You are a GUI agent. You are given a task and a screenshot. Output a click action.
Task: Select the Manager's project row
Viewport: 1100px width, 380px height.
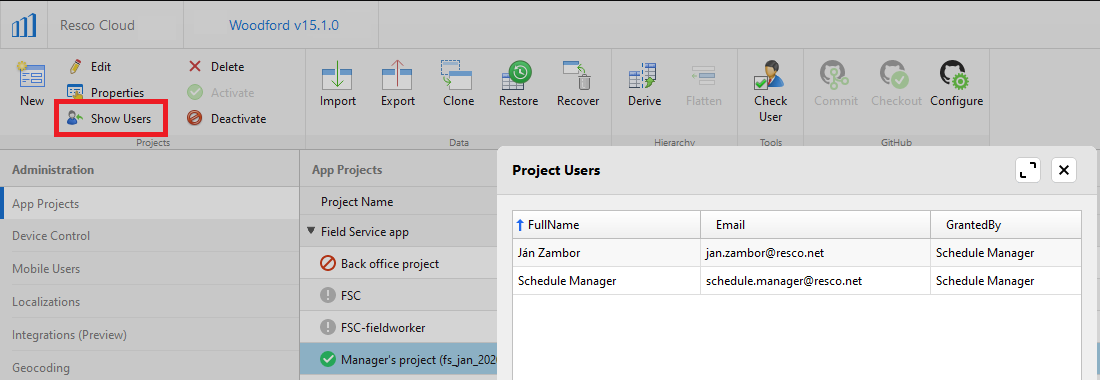398,359
